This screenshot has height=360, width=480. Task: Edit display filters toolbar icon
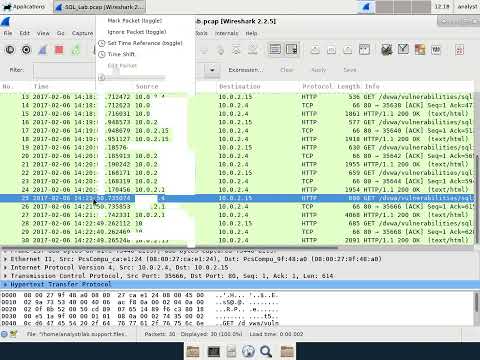click(403, 50)
